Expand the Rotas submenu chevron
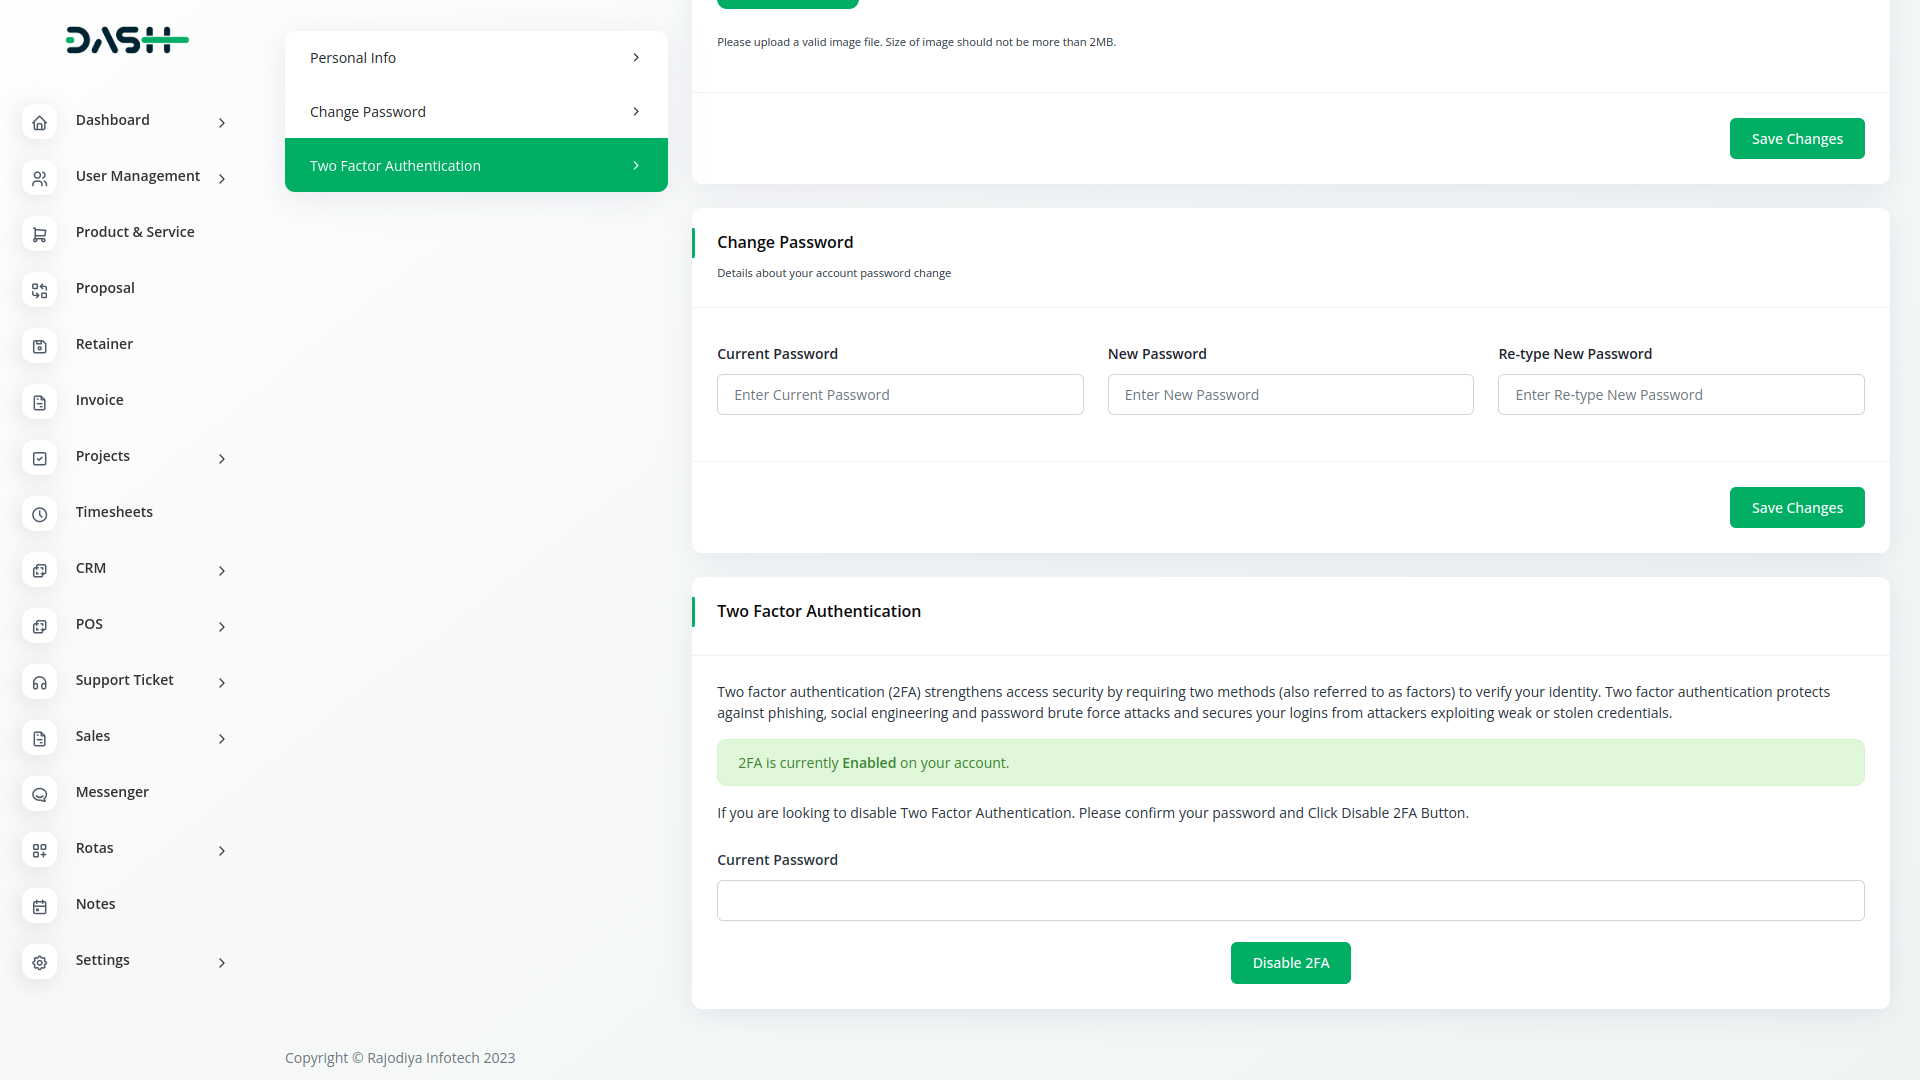Viewport: 1920px width, 1080px height. [x=222, y=850]
